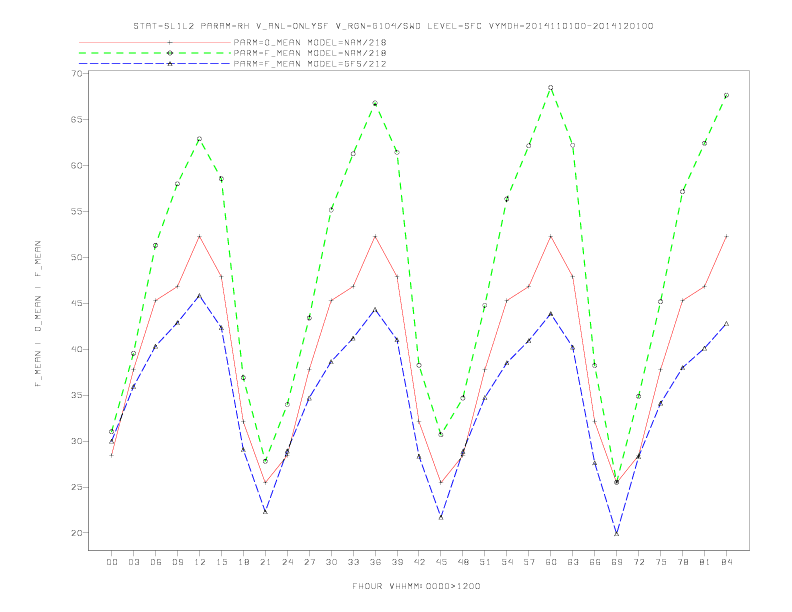Click y-axis tick label 45
This screenshot has height=612, width=792.
pos(76,303)
